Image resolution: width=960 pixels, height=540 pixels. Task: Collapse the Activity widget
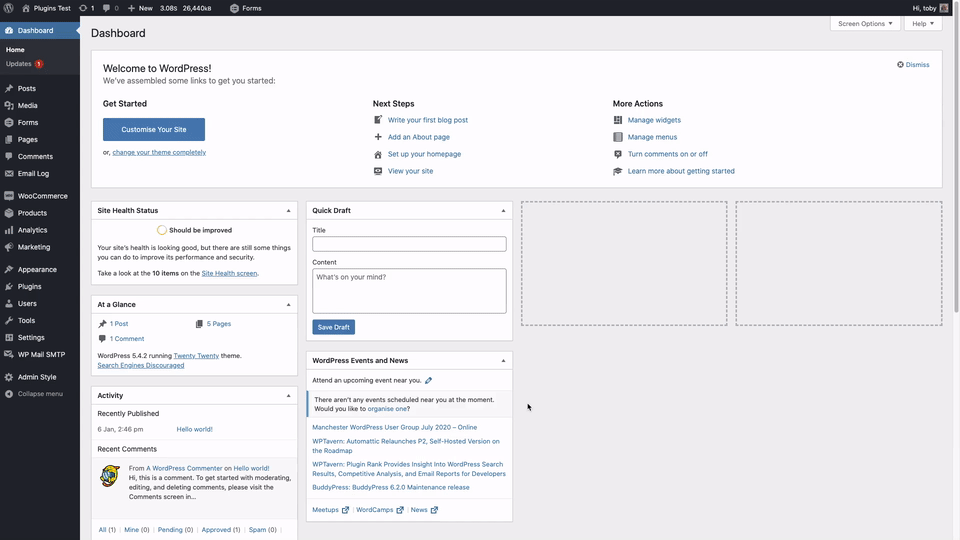tap(288, 396)
